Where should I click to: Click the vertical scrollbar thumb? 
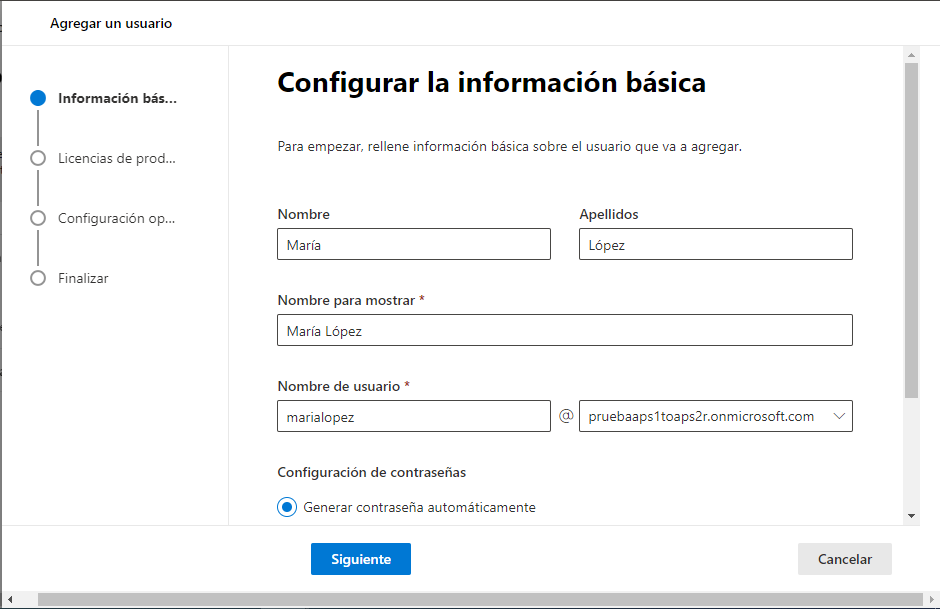point(911,230)
